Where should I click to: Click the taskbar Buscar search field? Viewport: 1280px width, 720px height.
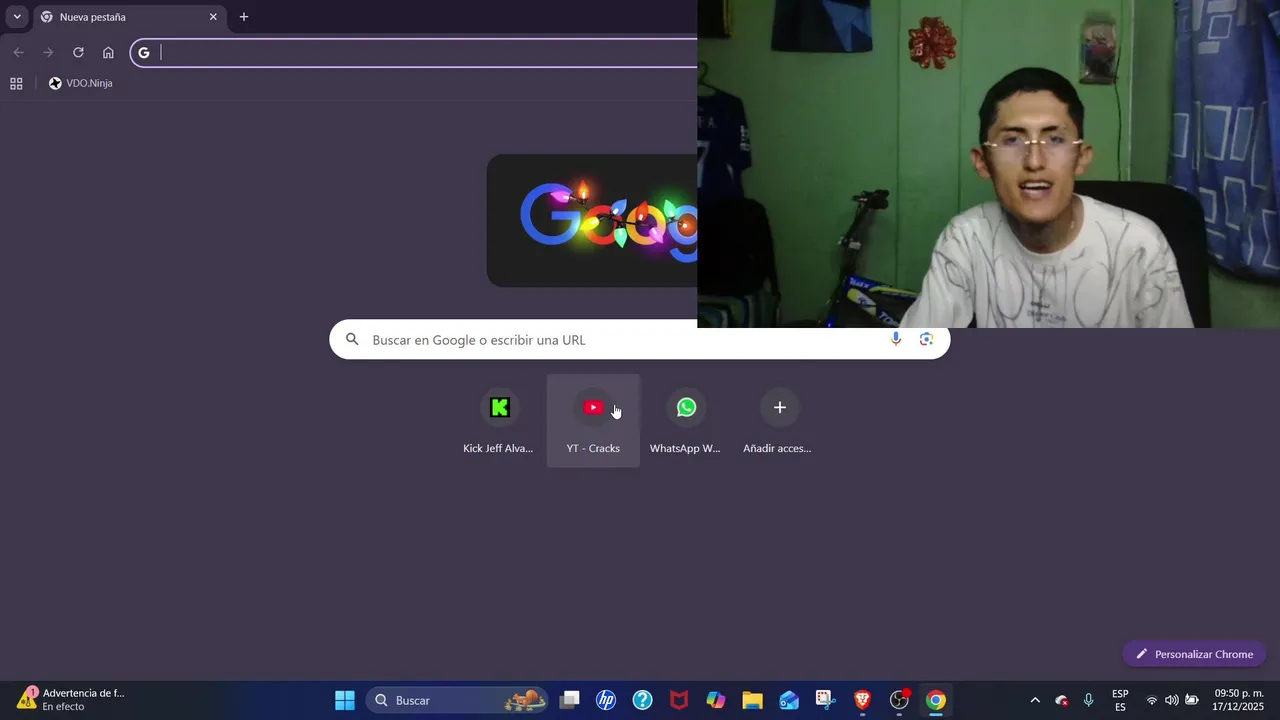[458, 700]
